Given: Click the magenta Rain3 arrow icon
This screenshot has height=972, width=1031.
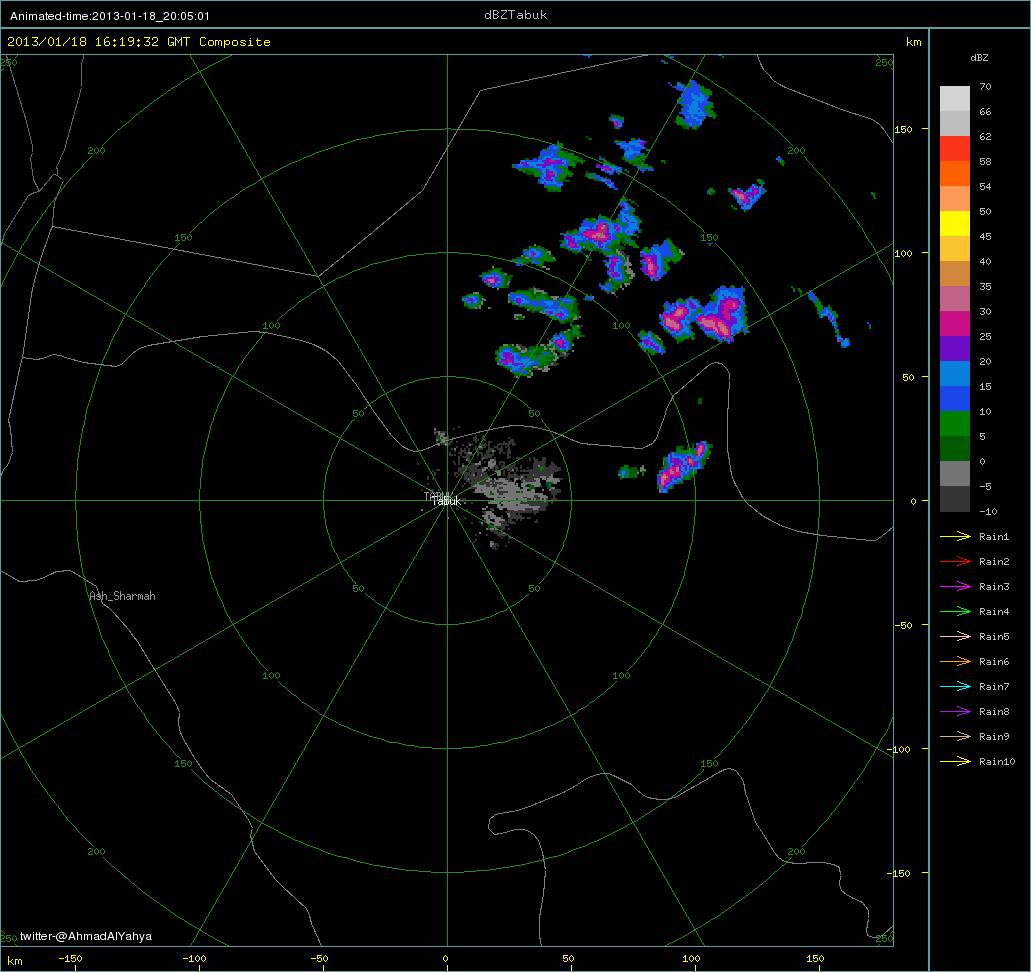Looking at the screenshot, I should click(955, 587).
